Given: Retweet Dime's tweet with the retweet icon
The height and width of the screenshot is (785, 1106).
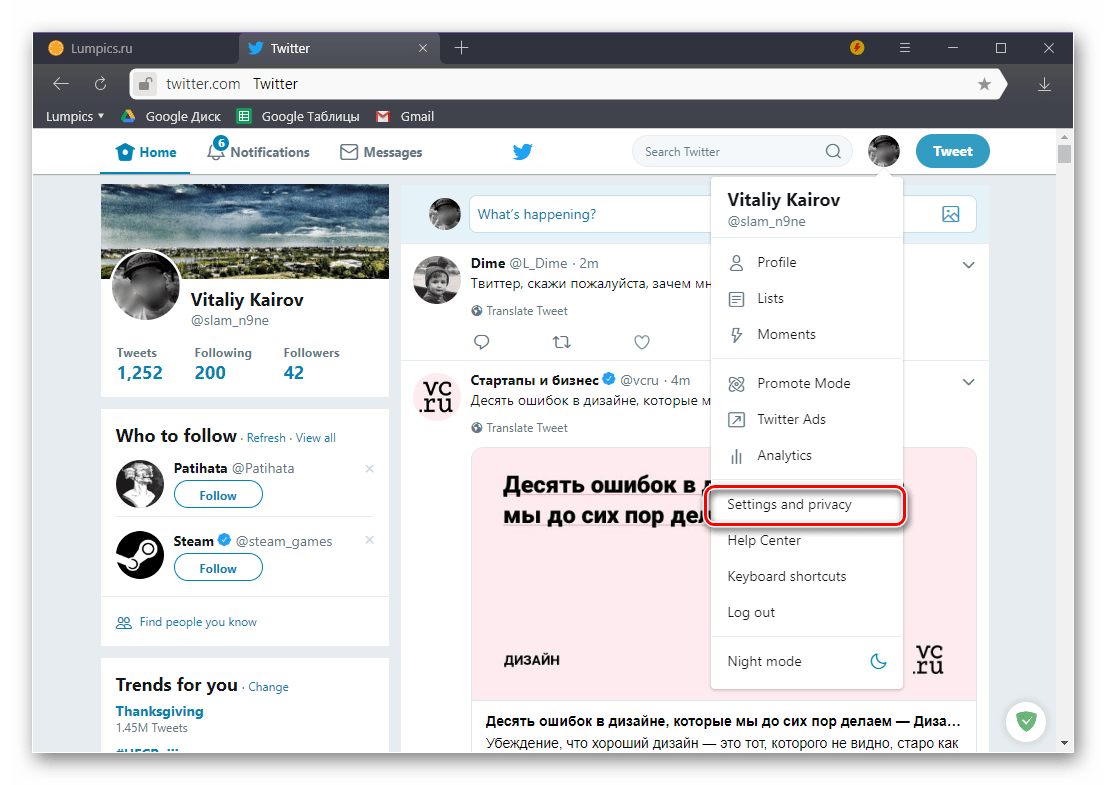Looking at the screenshot, I should coord(561,342).
